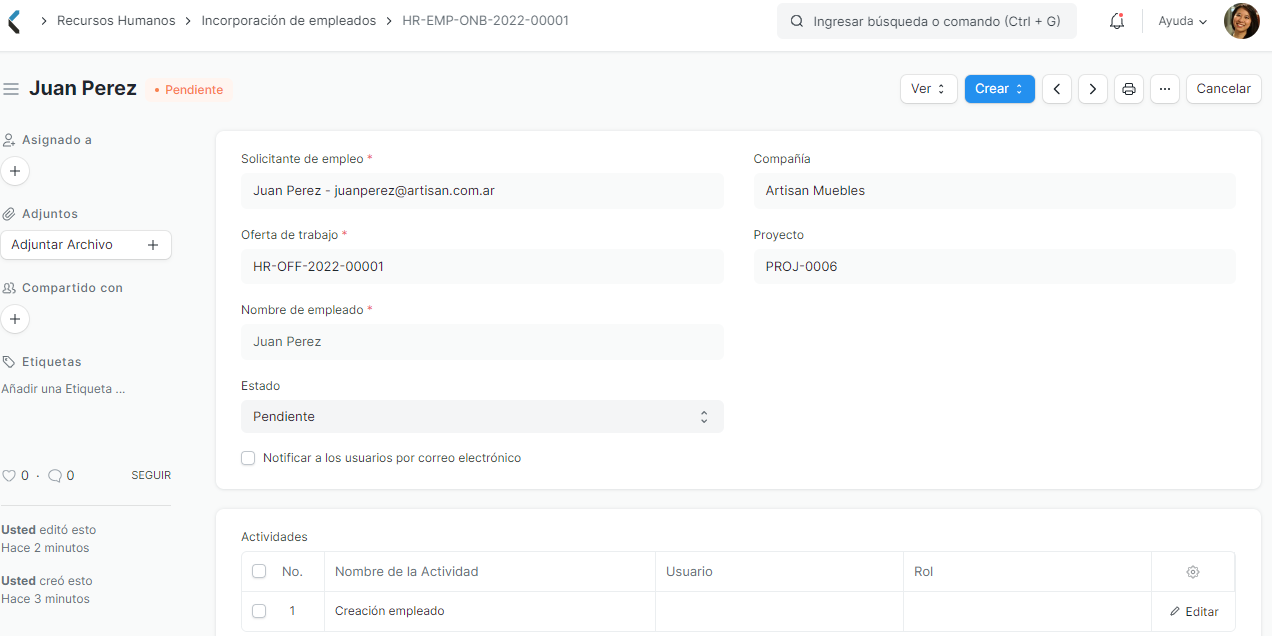Image resolution: width=1272 pixels, height=636 pixels.
Task: Add a user under Compartido con
Action: coord(15,319)
